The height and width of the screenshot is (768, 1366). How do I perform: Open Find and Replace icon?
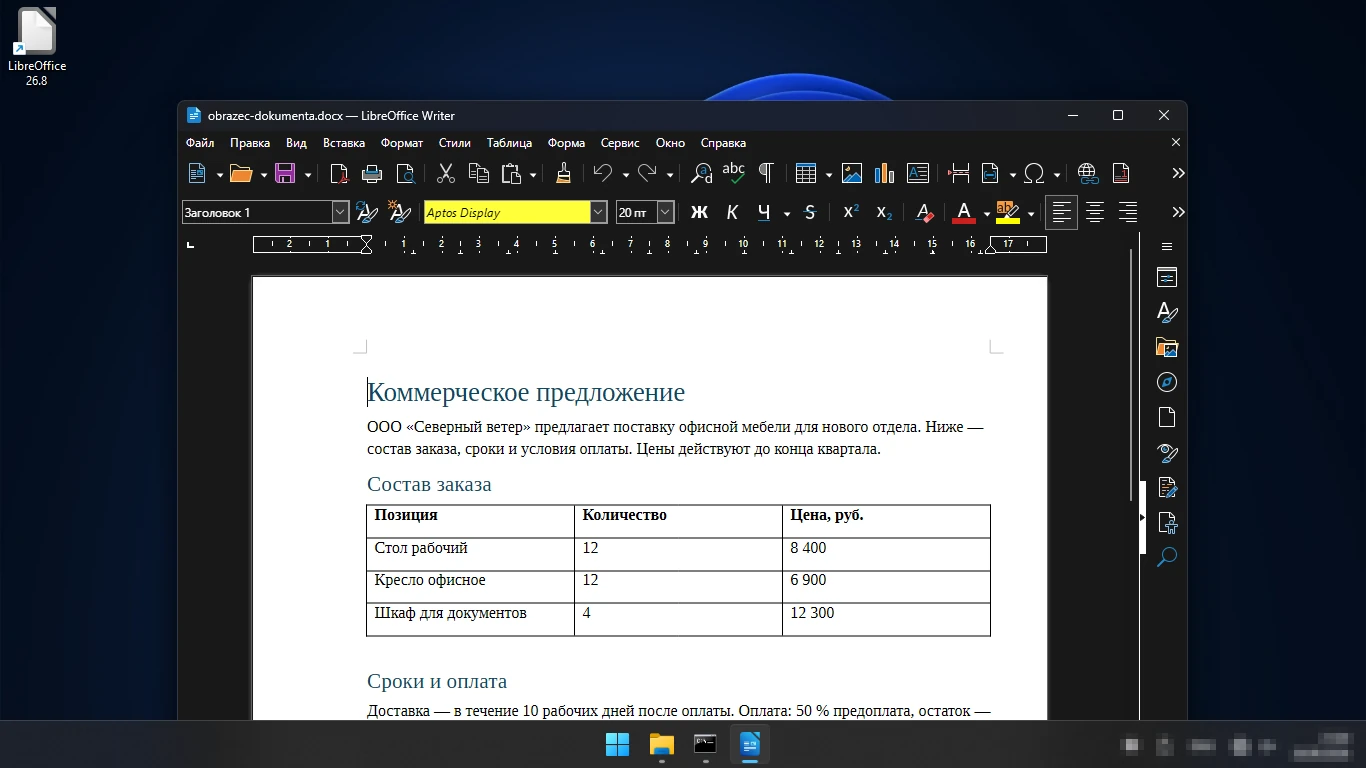702,174
